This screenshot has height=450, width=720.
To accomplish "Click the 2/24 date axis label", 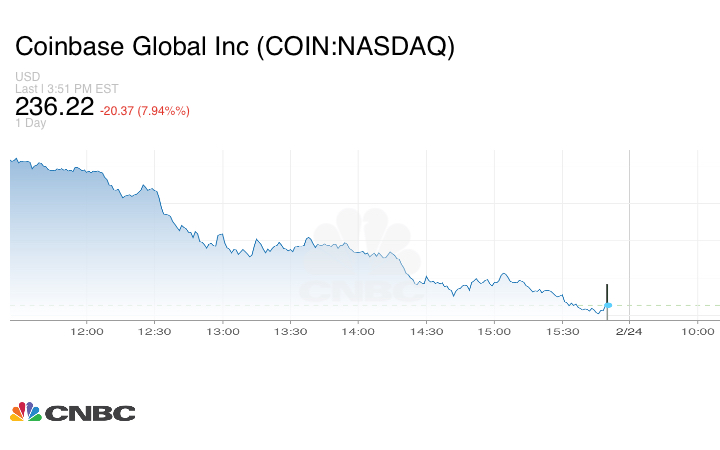I will (x=628, y=331).
